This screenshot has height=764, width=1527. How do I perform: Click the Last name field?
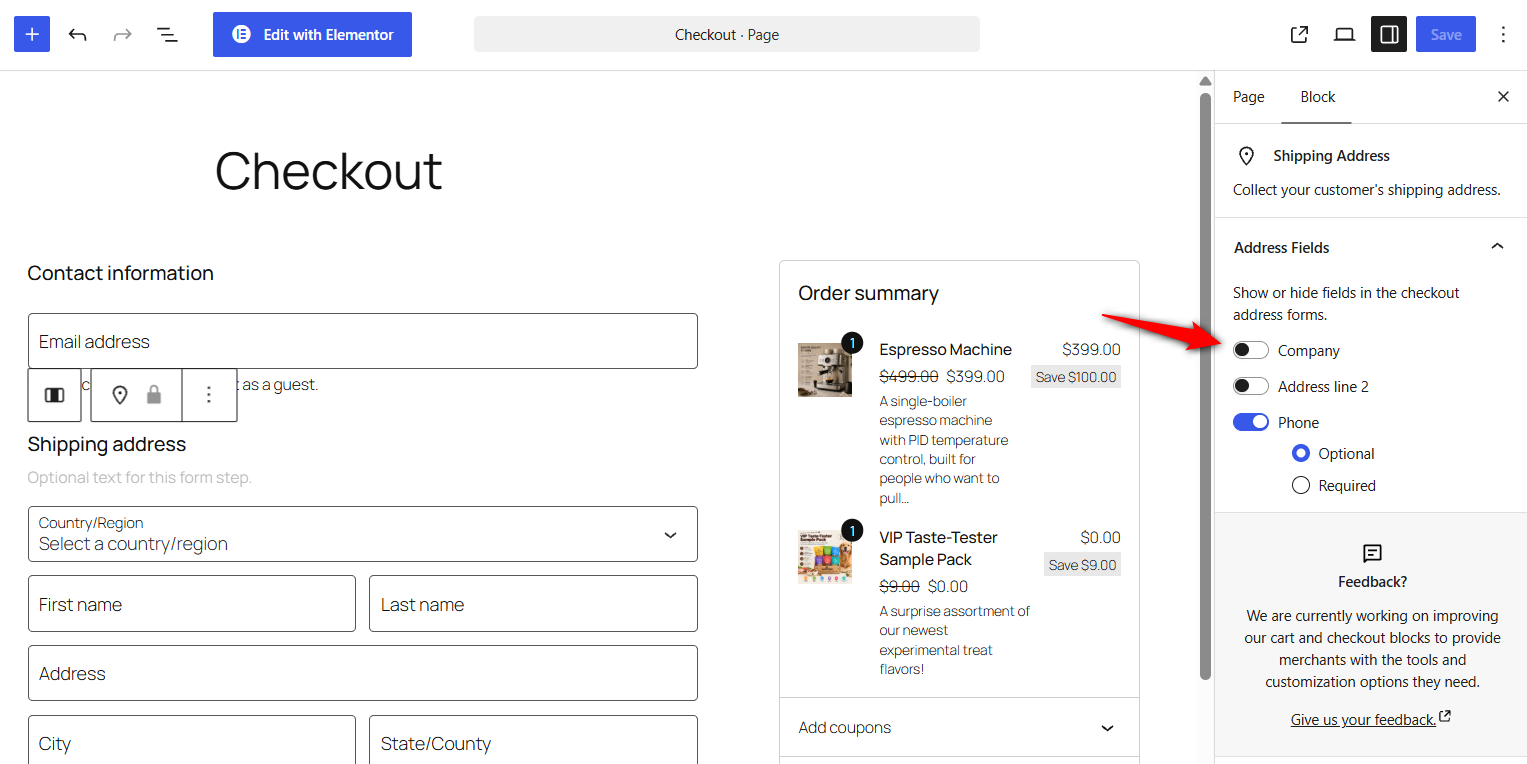(x=533, y=603)
